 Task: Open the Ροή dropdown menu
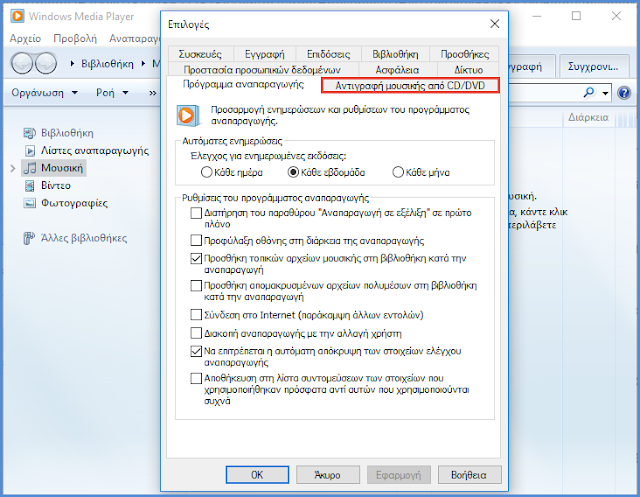112,93
